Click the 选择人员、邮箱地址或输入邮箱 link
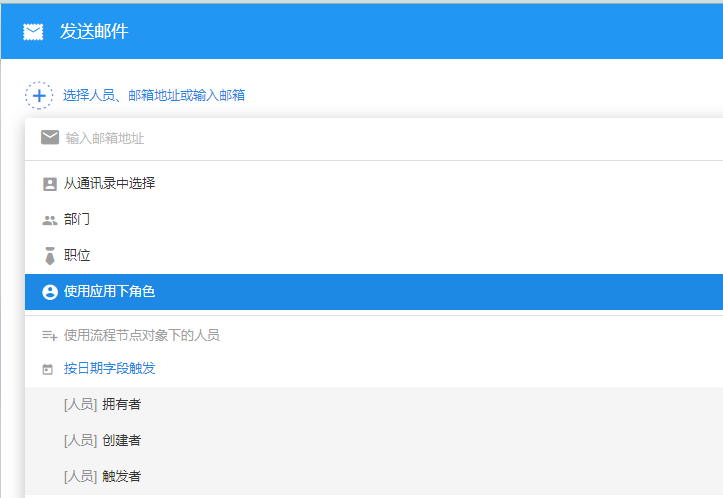Screen dimensions: 723x498 [x=154, y=95]
